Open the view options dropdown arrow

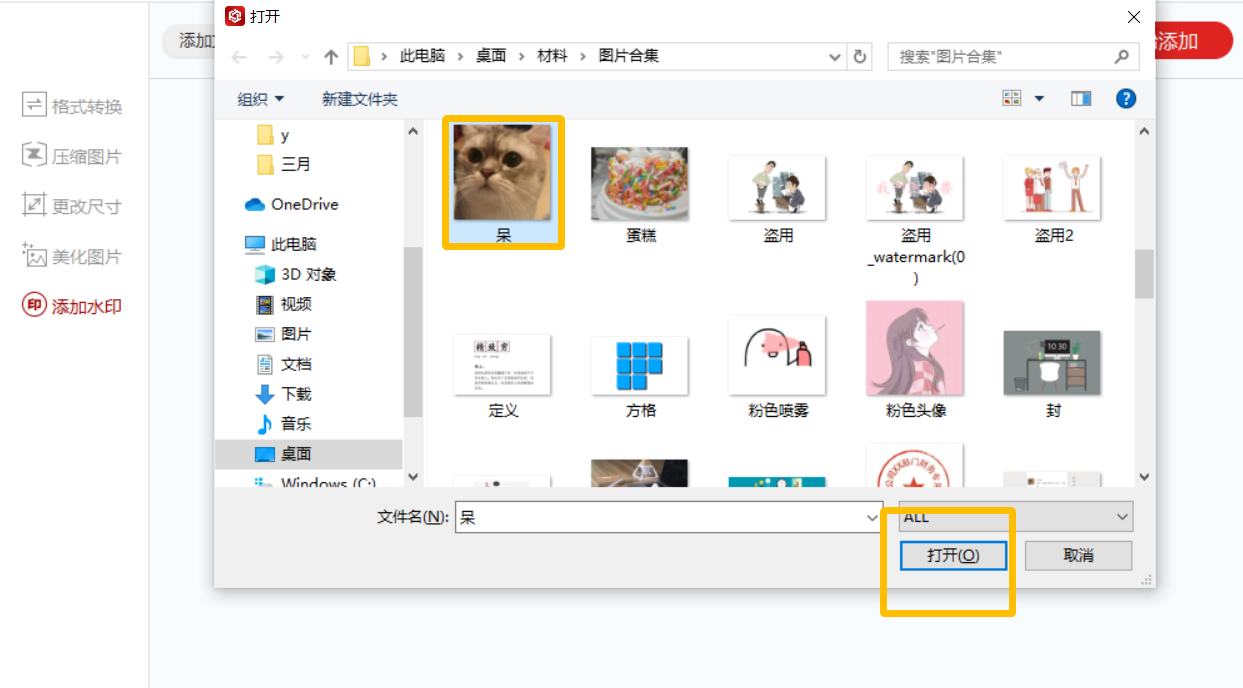click(1039, 98)
